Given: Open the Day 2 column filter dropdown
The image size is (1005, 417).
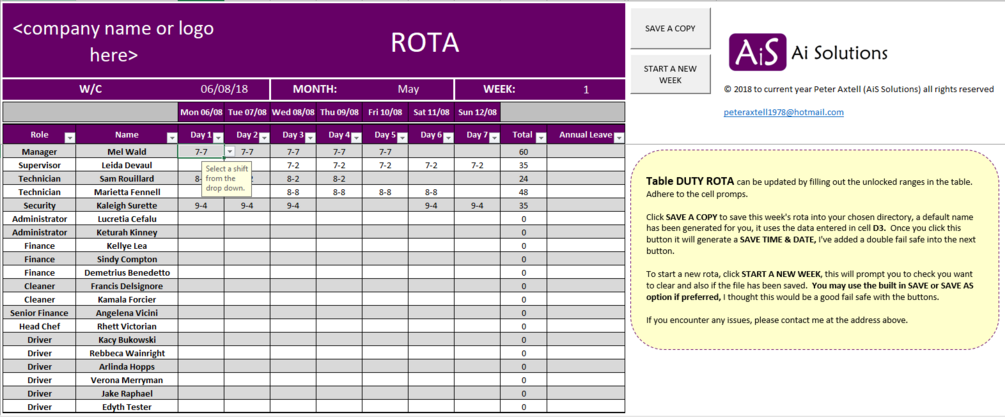Looking at the screenshot, I should point(264,138).
